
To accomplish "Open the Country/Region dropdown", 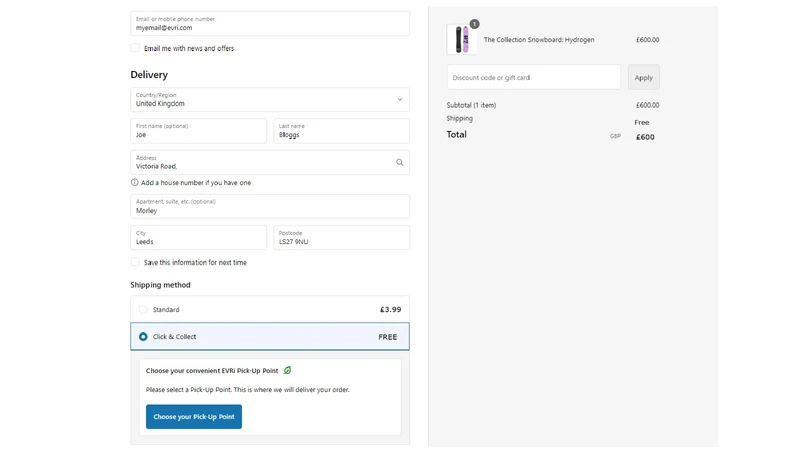I will coord(270,99).
